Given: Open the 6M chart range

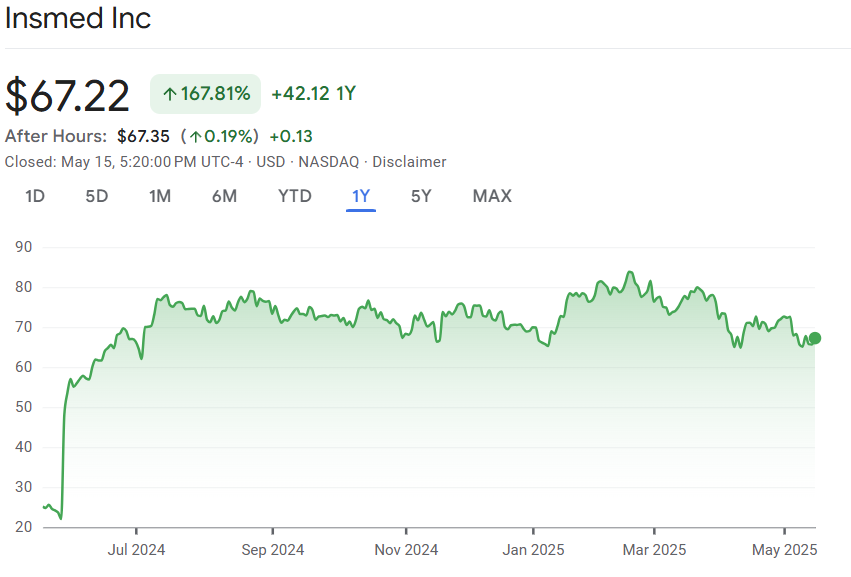Looking at the screenshot, I should pos(224,196).
